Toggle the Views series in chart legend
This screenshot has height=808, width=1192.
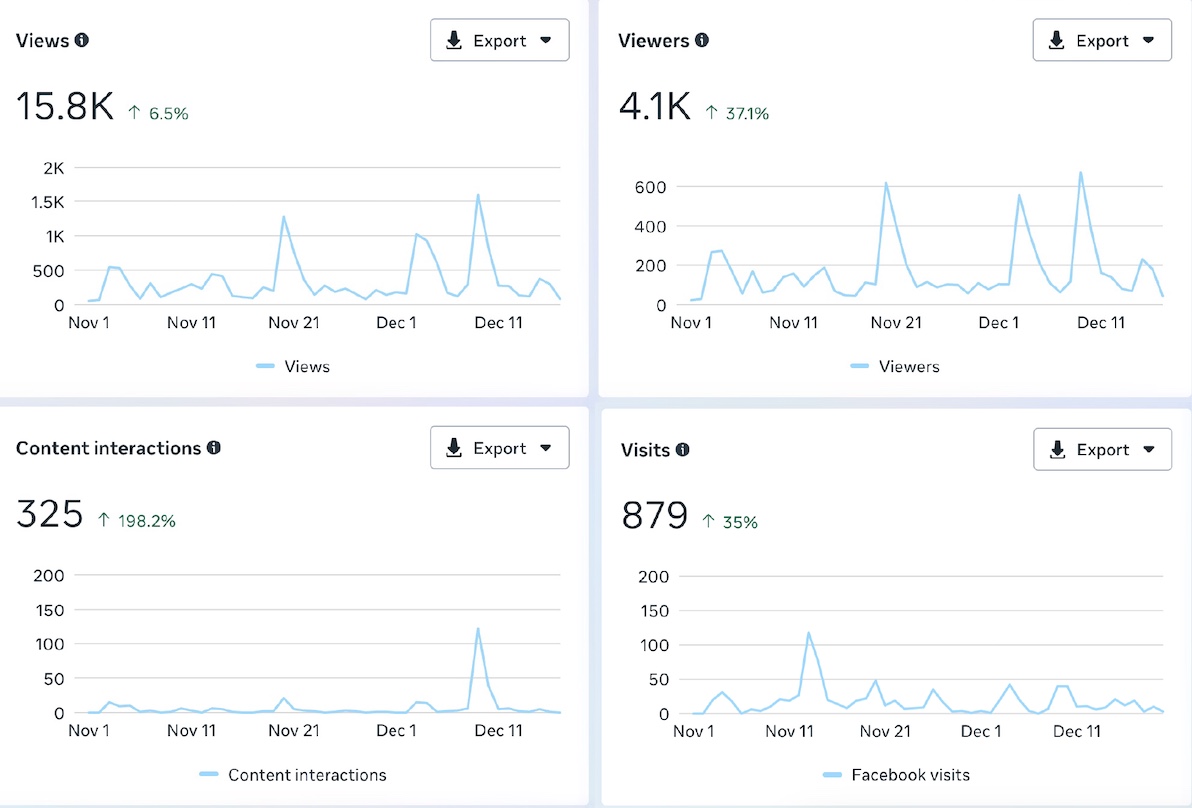coord(293,367)
